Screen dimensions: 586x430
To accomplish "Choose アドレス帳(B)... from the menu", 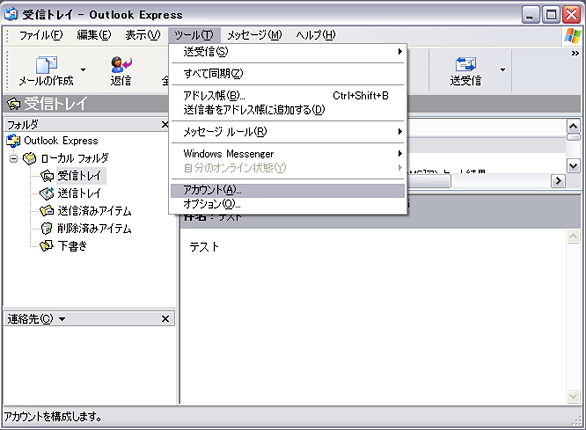I will 287,96.
